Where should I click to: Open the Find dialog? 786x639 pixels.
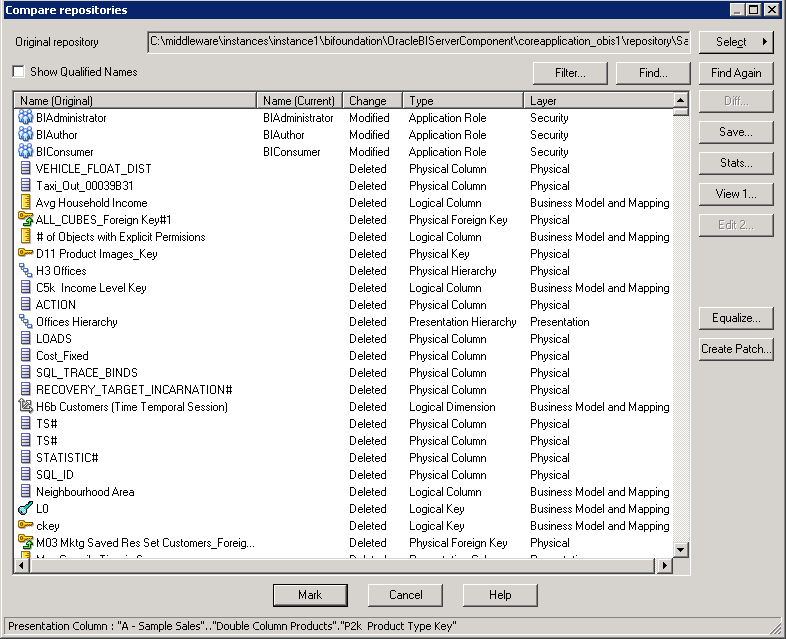coord(653,73)
